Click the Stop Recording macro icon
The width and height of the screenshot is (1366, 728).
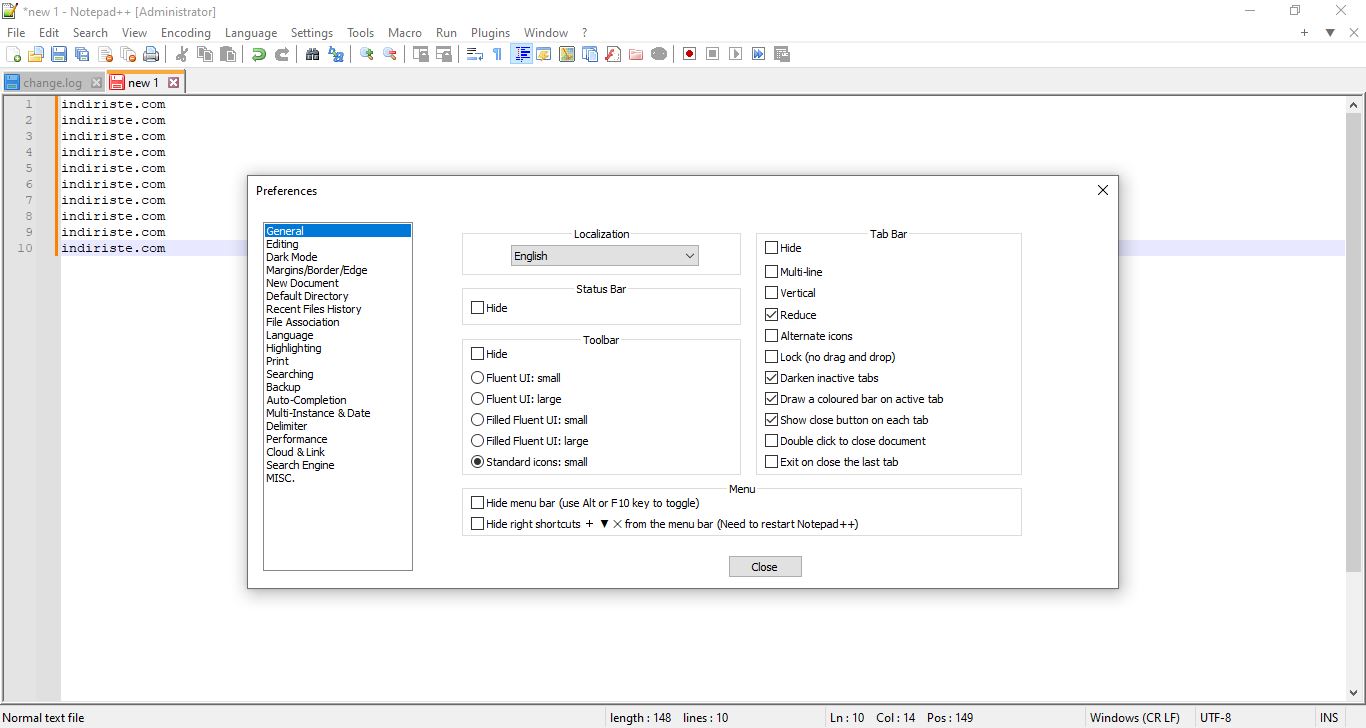tap(713, 54)
